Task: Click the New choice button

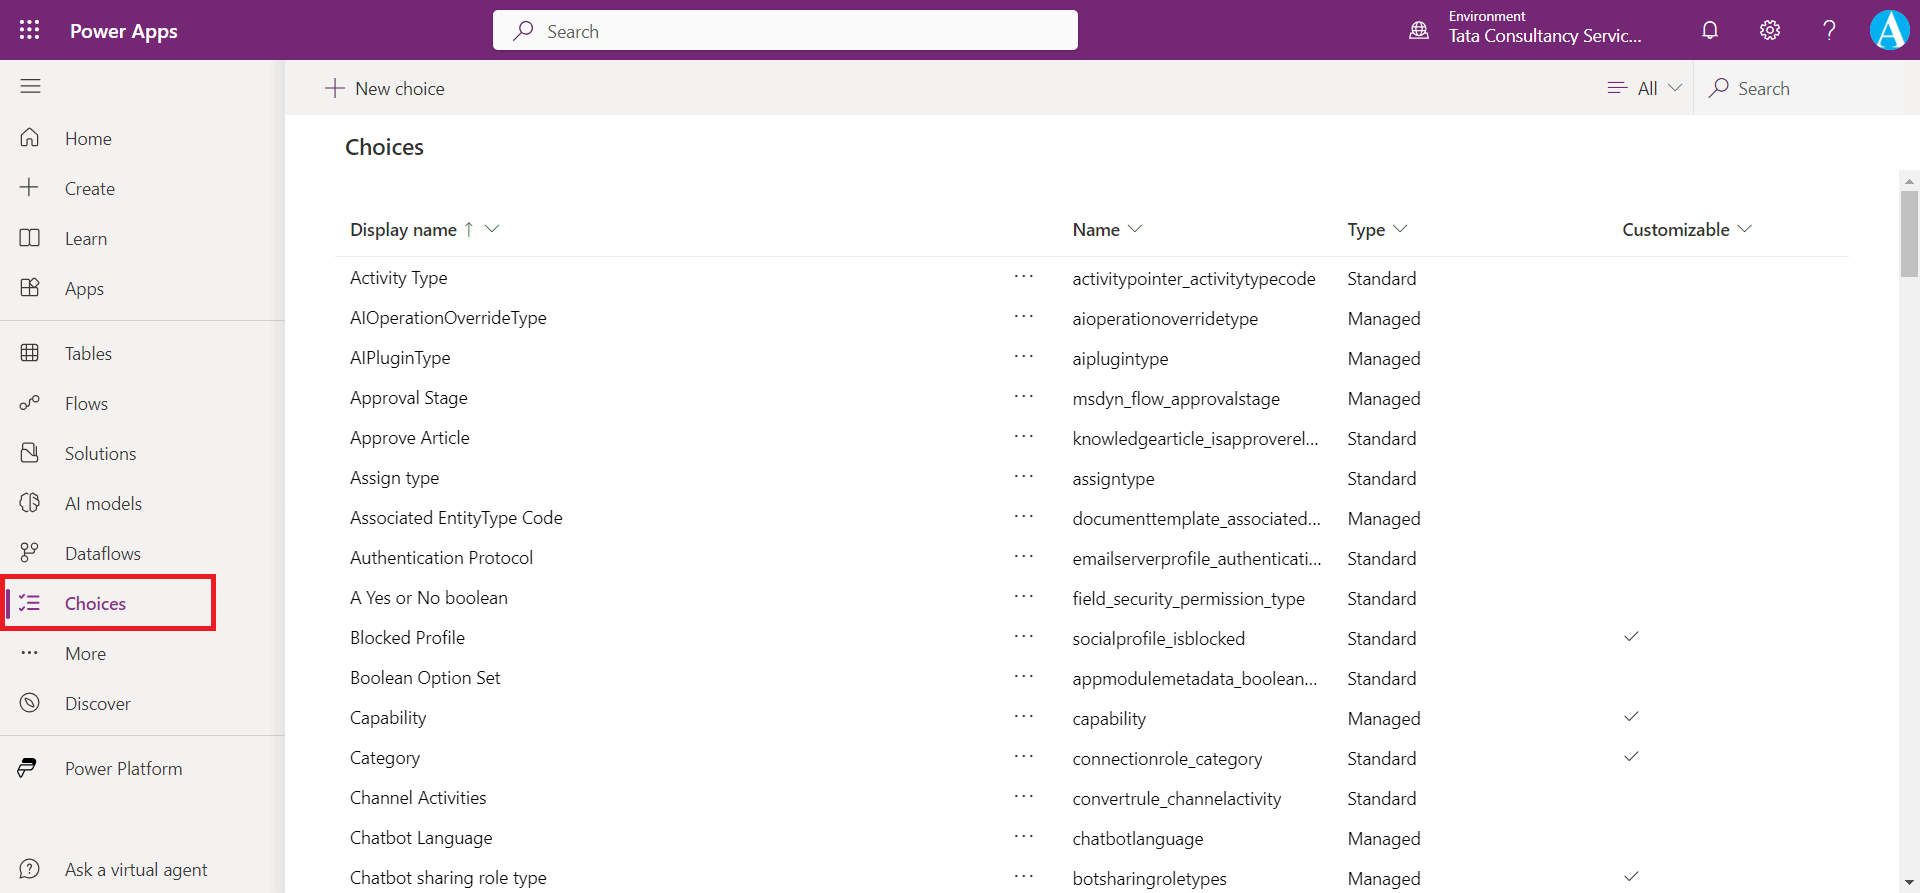Action: pos(385,88)
